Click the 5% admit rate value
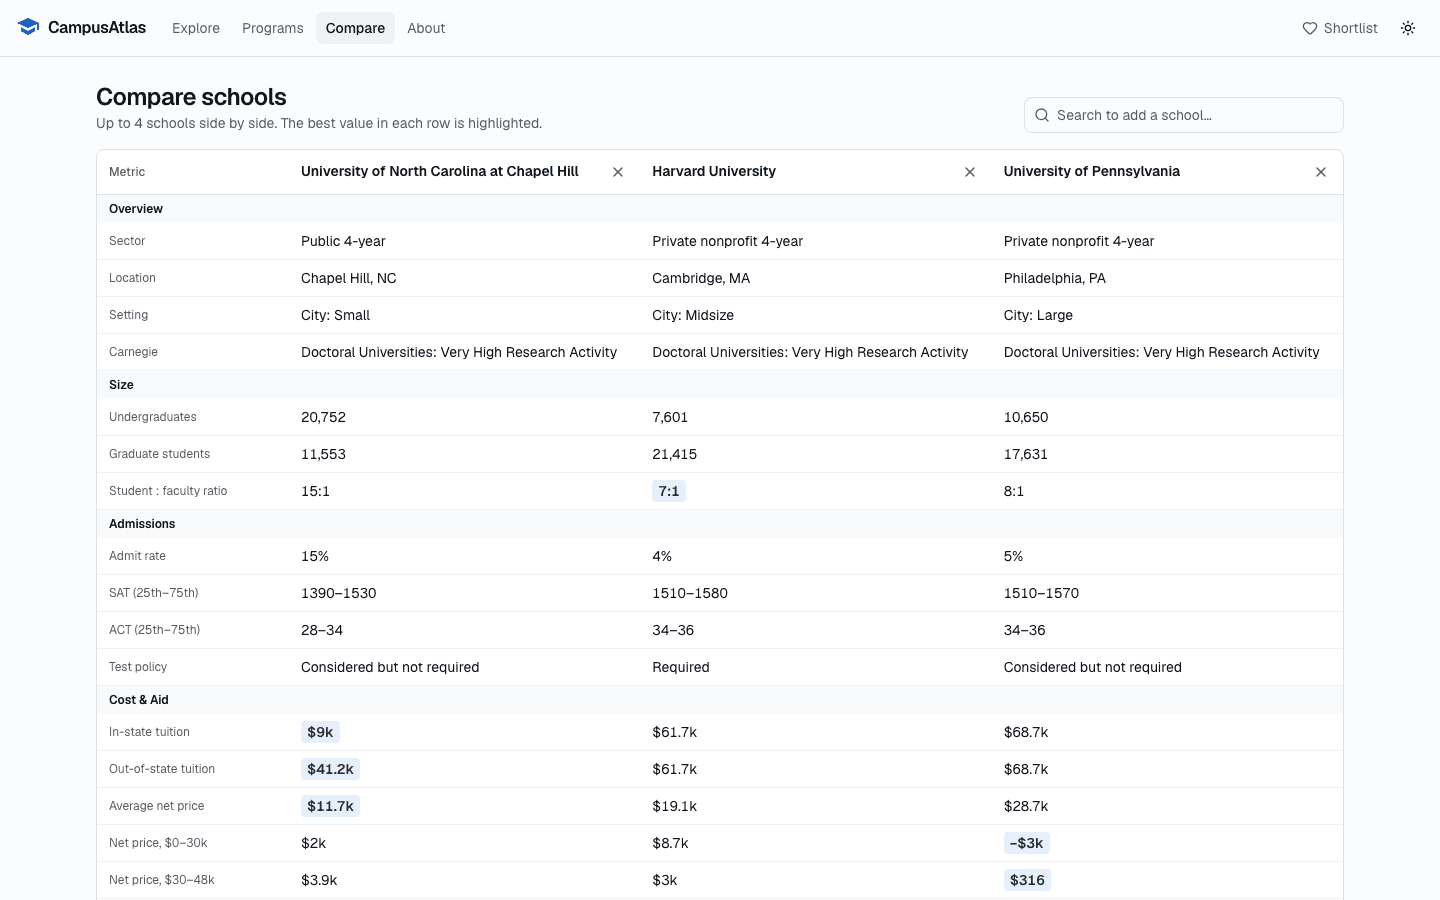Image resolution: width=1440 pixels, height=900 pixels. coord(1013,556)
